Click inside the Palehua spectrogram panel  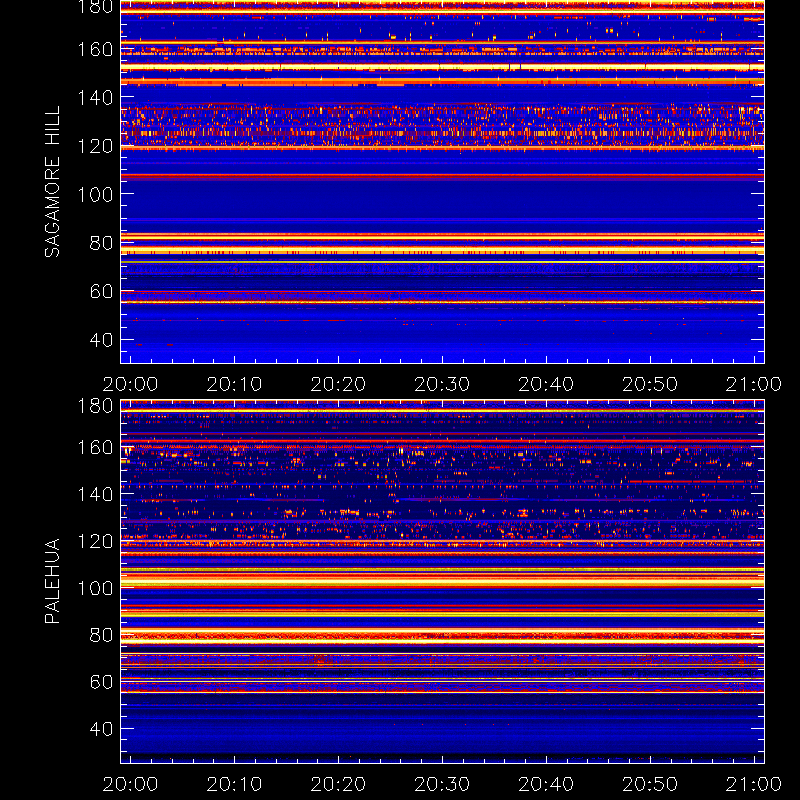coord(442,582)
